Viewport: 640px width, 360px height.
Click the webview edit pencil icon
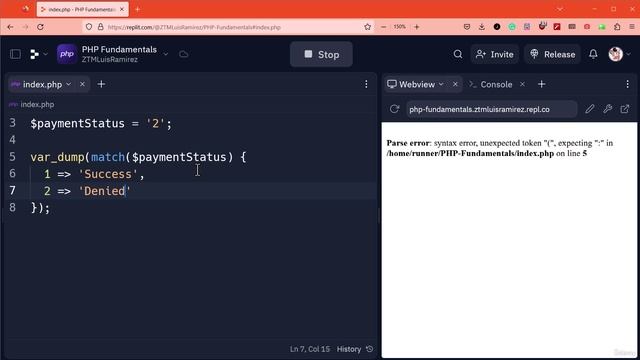(589, 109)
